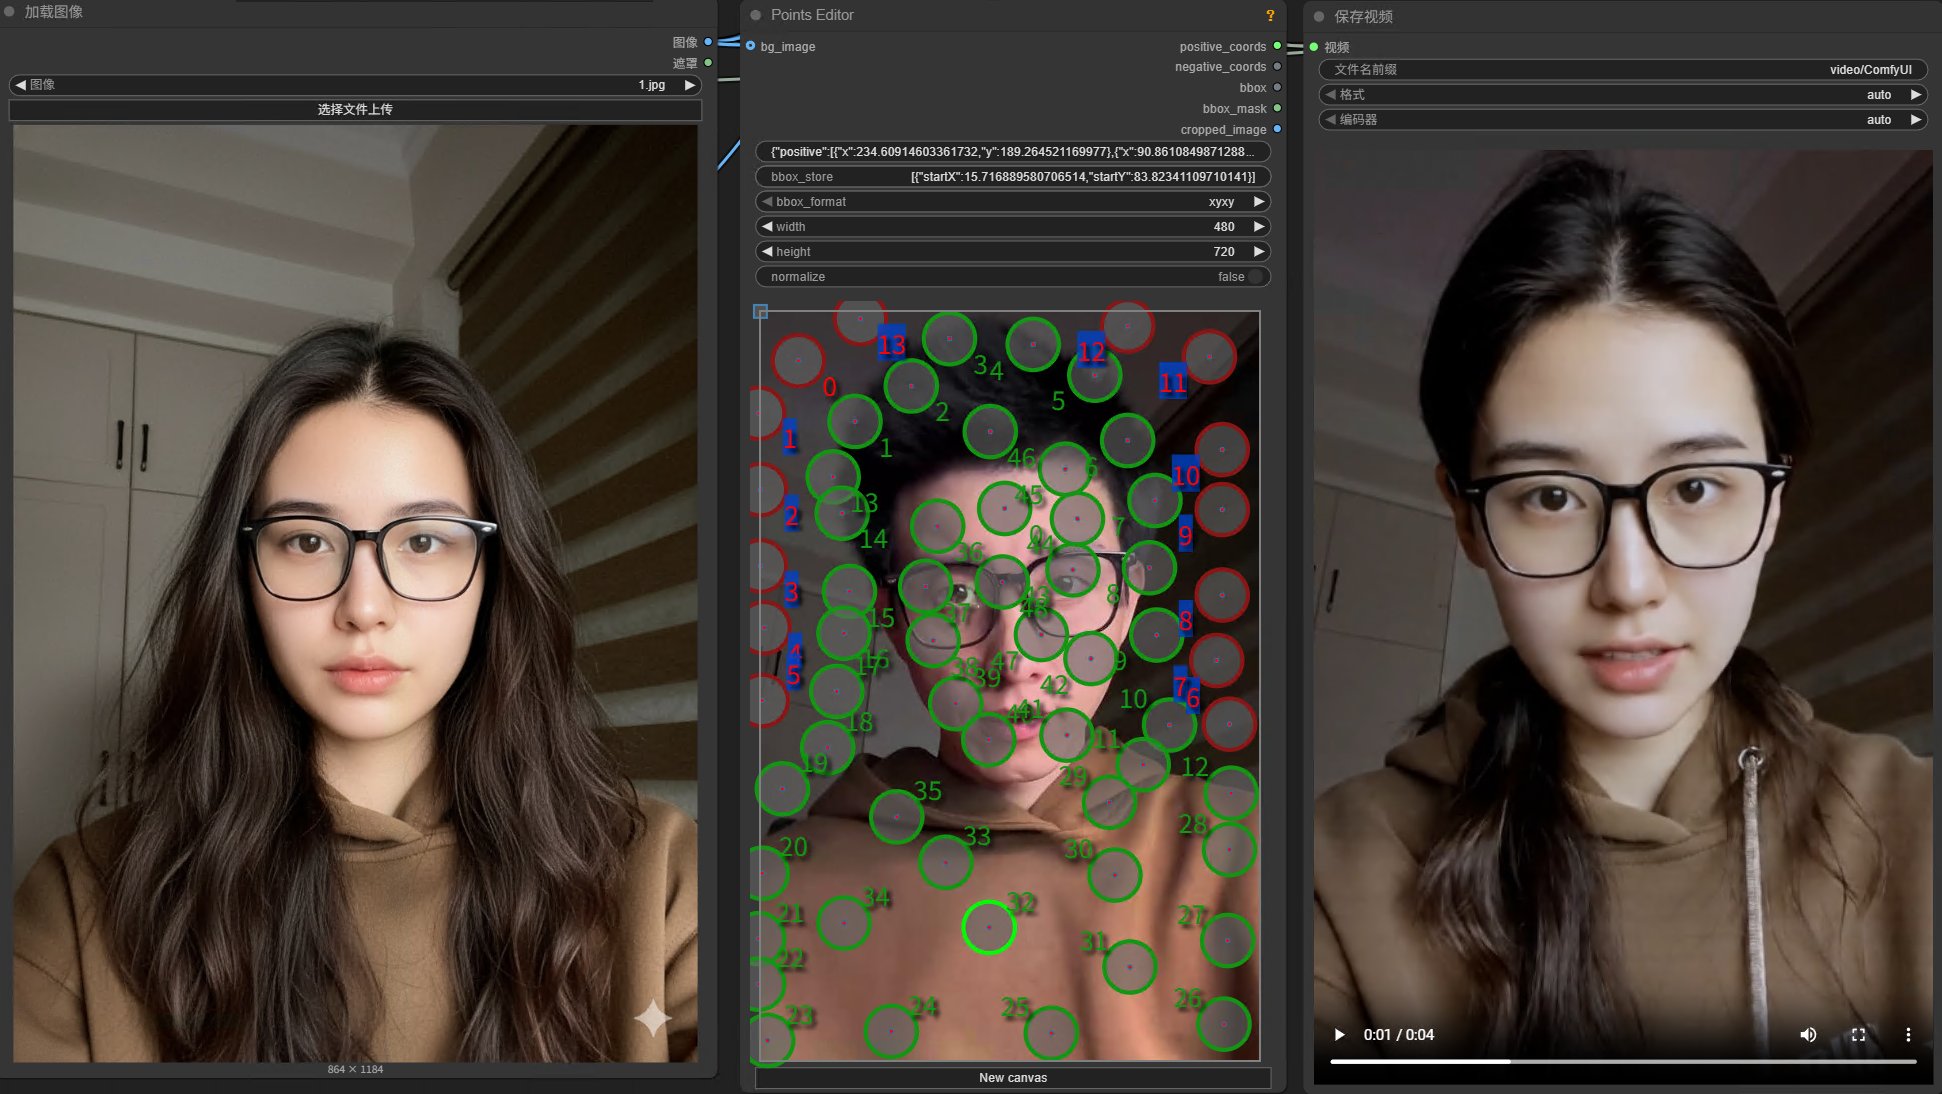Click the positive_coords output connector
1942x1094 pixels.
1277,46
